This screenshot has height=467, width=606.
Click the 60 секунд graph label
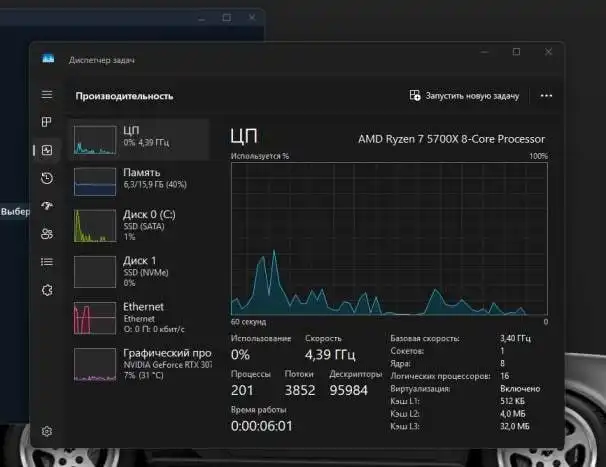pos(248,322)
